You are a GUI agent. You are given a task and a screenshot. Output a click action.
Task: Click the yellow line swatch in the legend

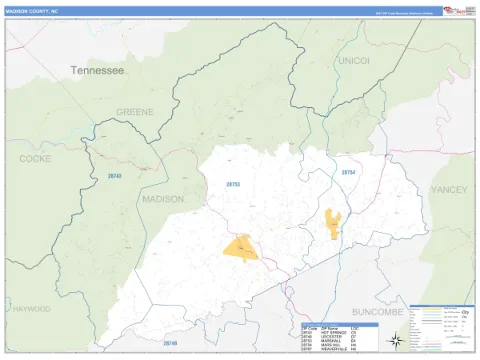pyautogui.click(x=432, y=309)
